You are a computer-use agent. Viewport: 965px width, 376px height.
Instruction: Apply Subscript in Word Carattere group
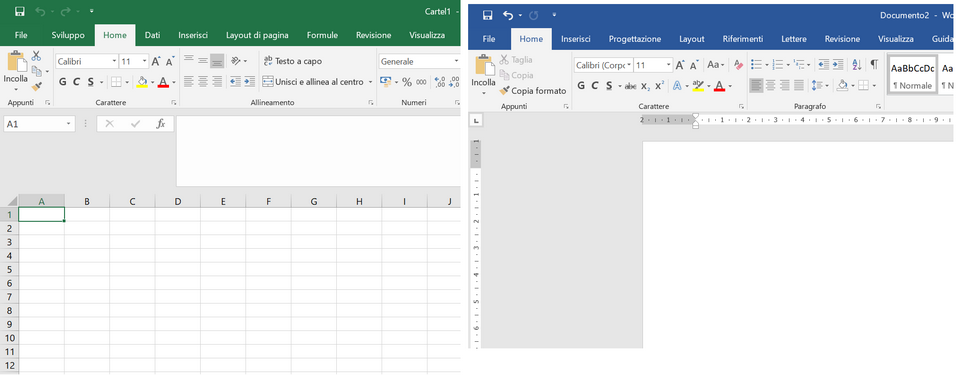645,86
